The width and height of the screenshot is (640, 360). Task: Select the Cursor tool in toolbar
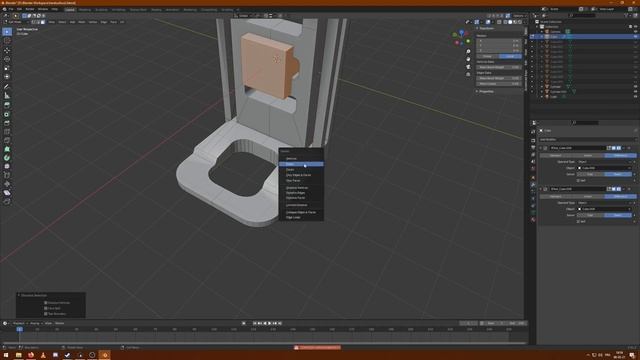(7, 41)
